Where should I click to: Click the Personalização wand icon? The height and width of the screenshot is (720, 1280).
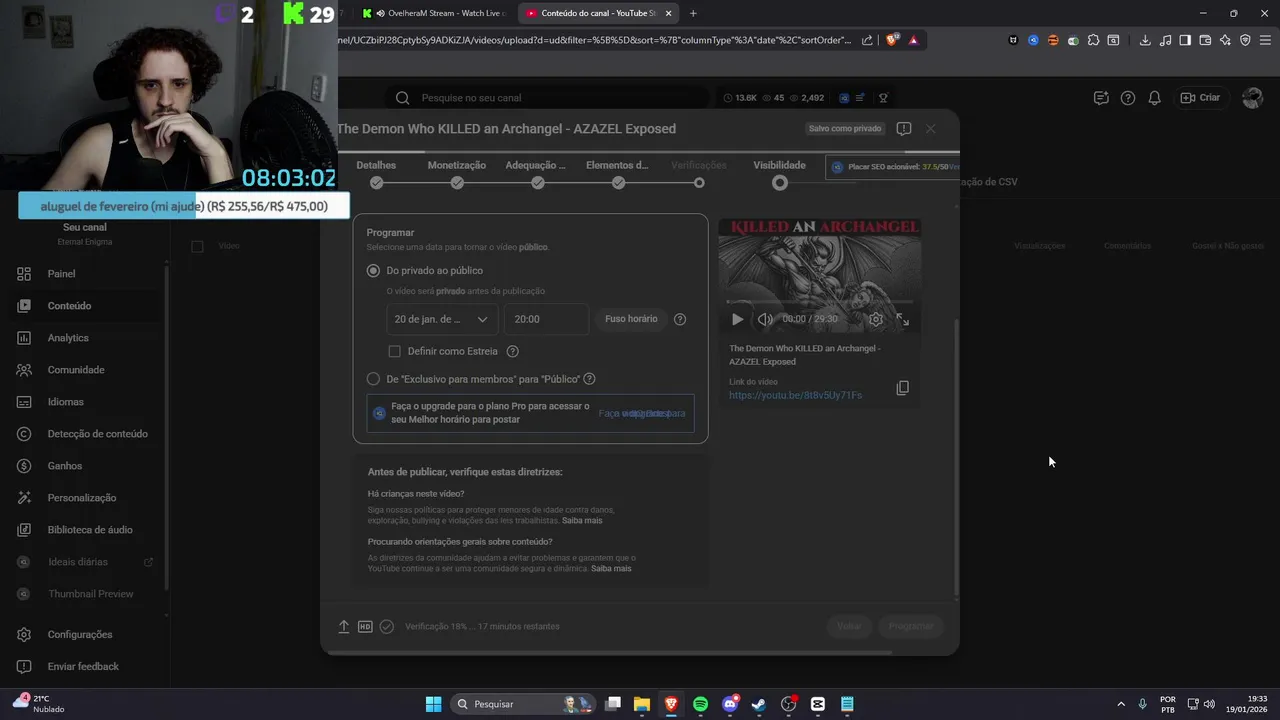[x=24, y=498]
